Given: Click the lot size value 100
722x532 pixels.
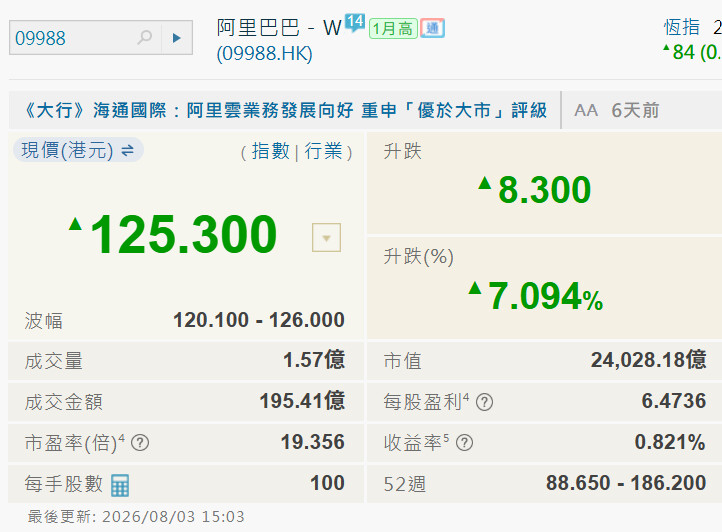Looking at the screenshot, I should 327,483.
